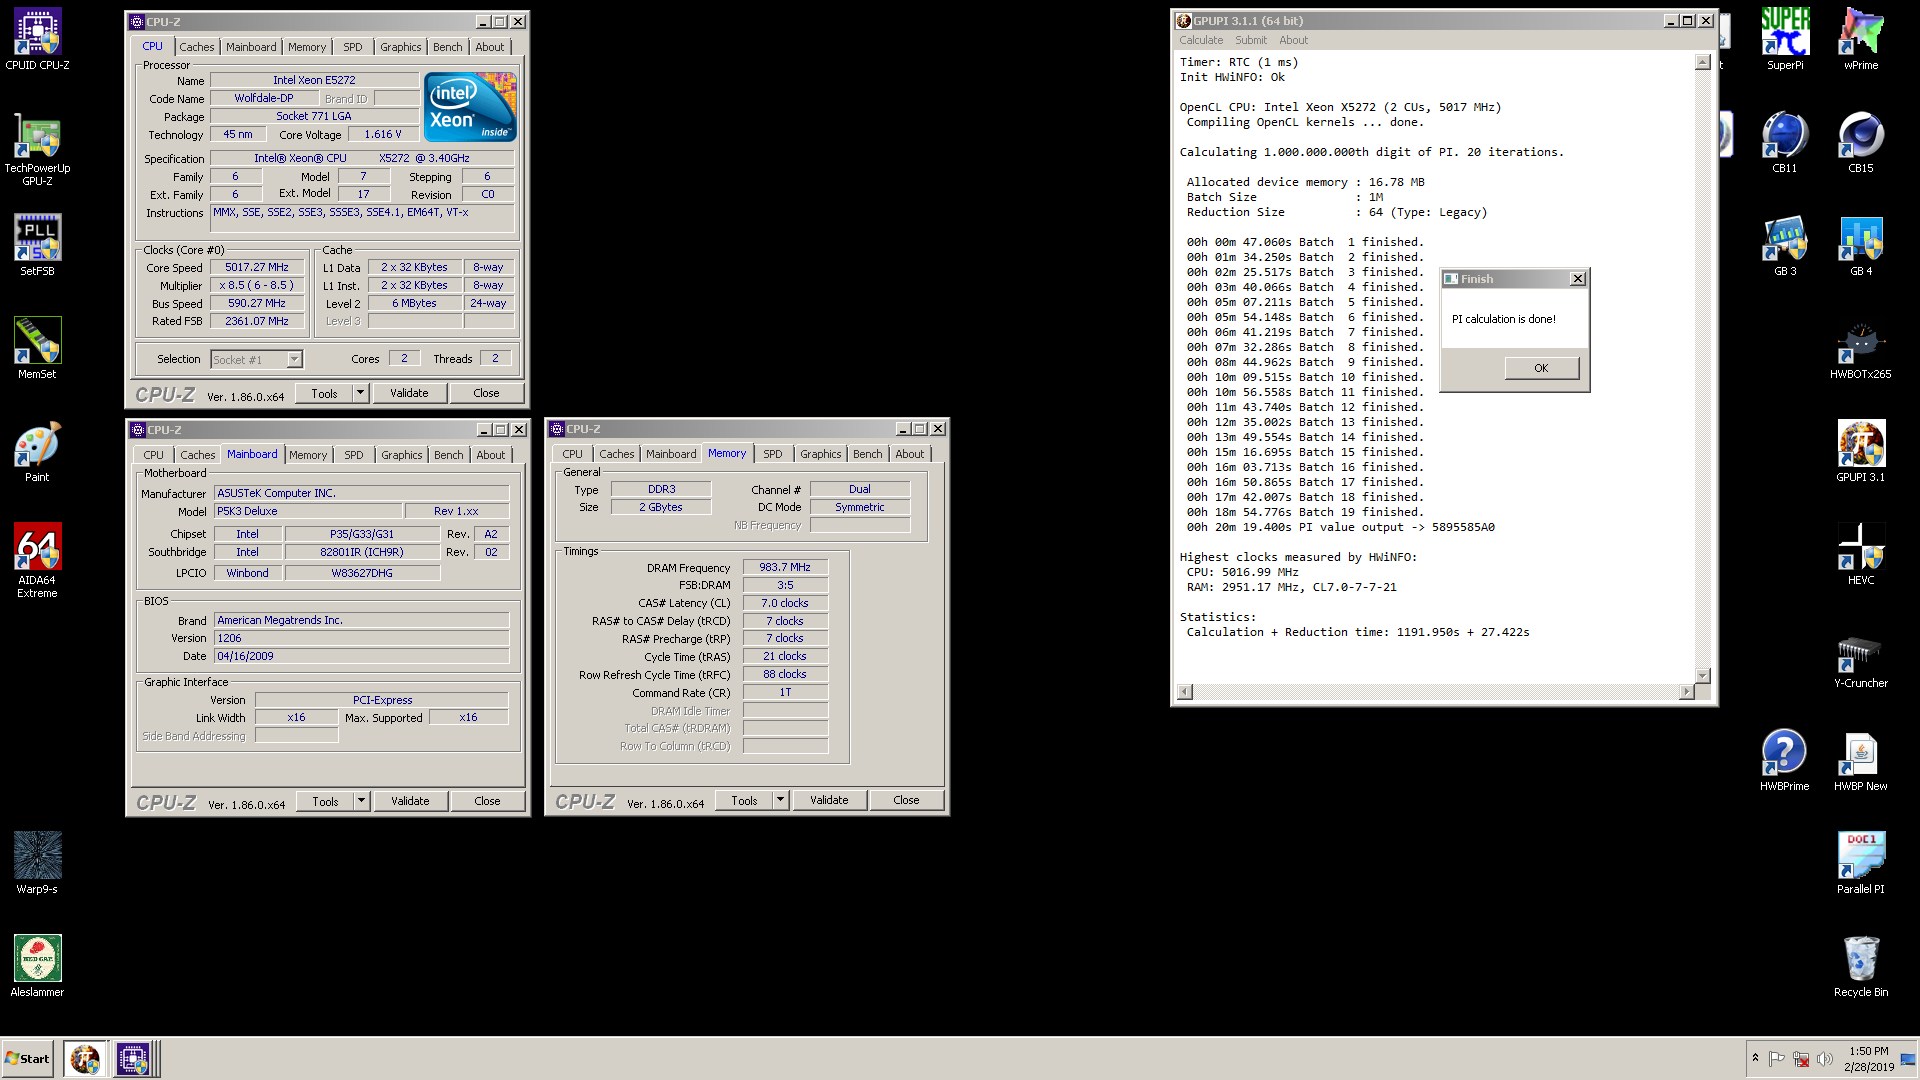
Task: Open Calculate menu in GPUPI
Action: [x=1201, y=40]
